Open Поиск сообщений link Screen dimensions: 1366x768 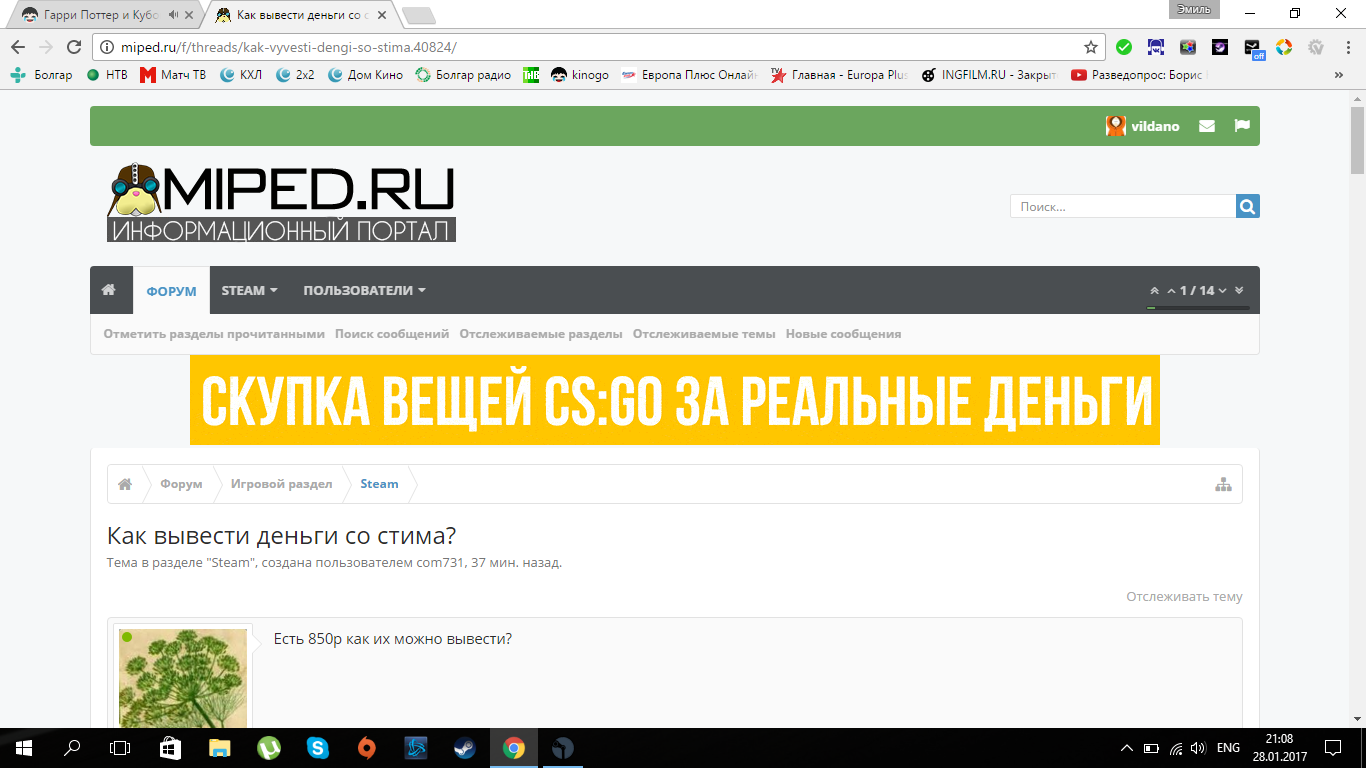392,334
